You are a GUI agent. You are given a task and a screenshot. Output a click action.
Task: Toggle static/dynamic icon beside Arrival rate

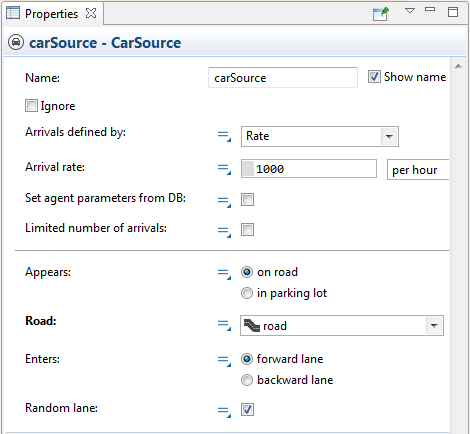[224, 169]
